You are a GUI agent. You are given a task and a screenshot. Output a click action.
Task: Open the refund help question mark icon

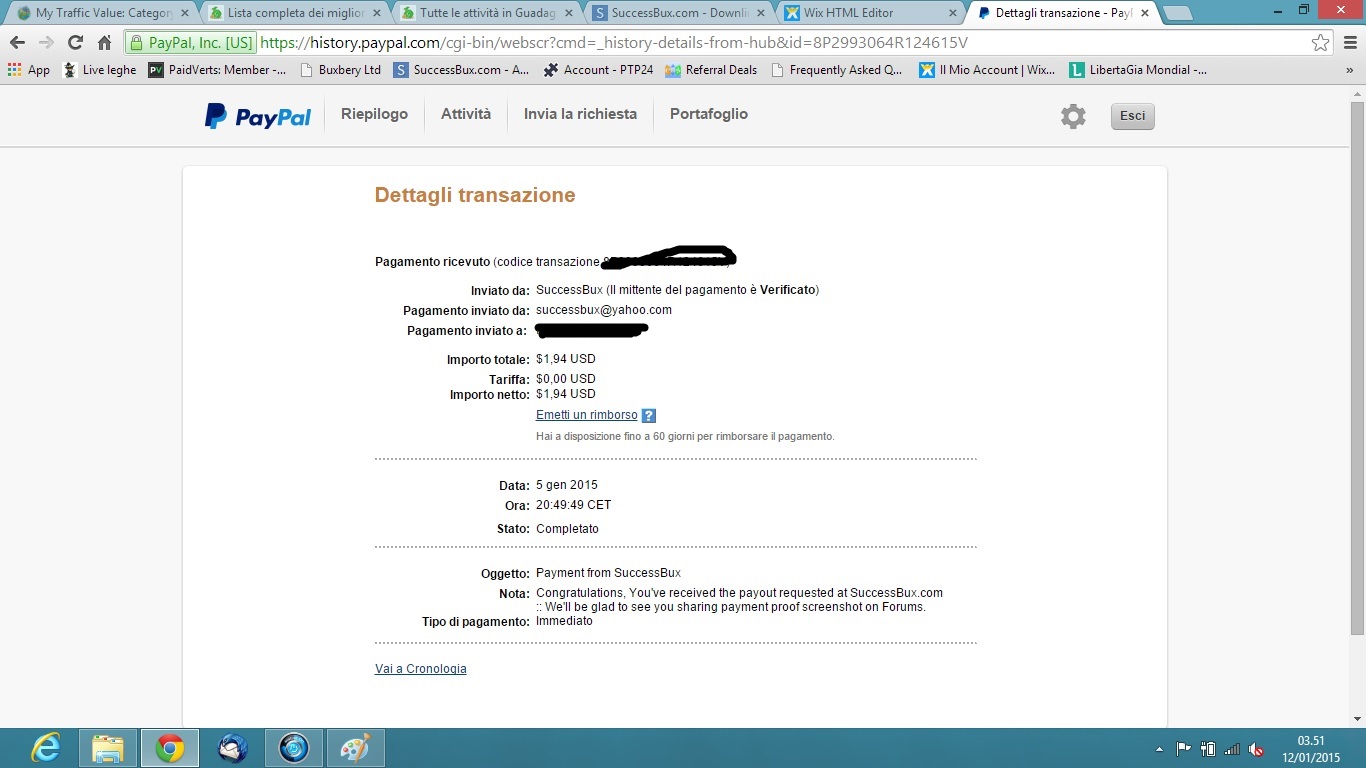click(649, 416)
